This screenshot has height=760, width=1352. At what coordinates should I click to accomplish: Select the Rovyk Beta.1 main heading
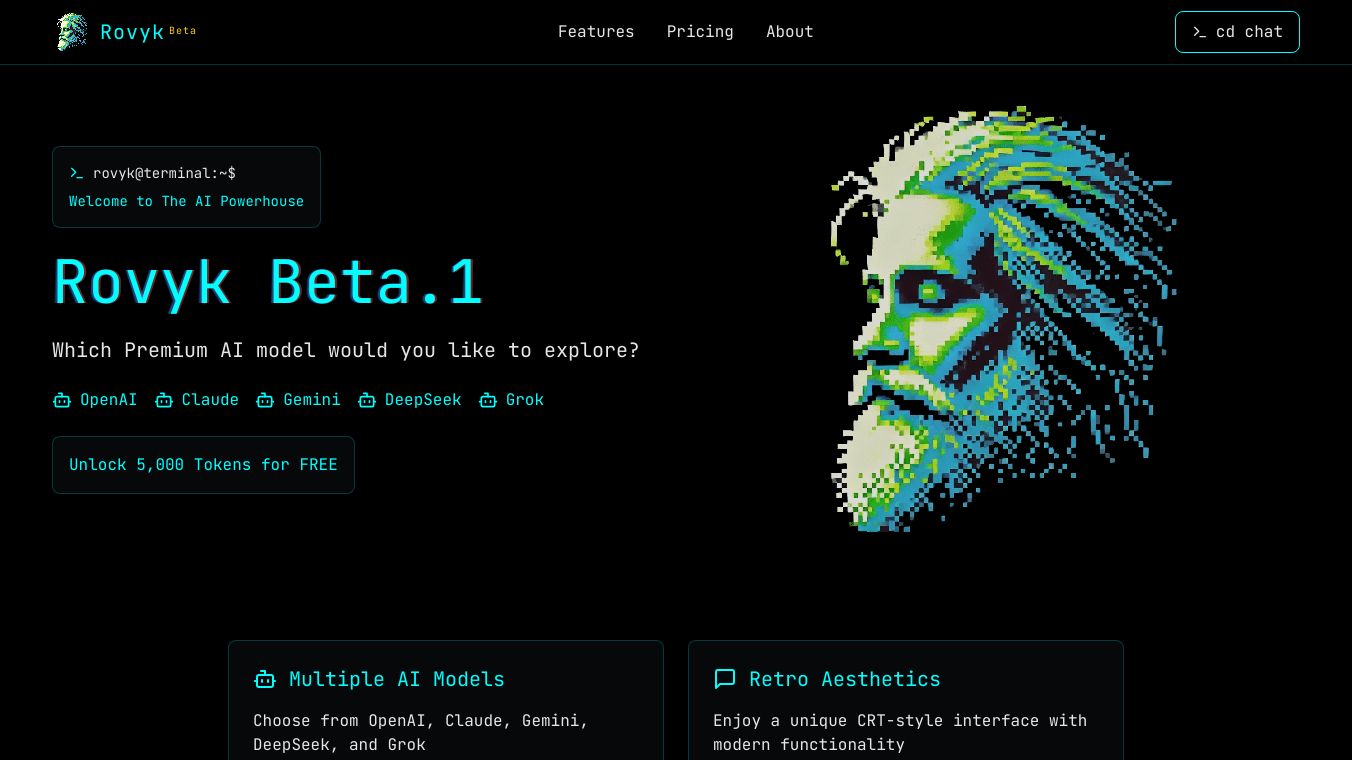click(268, 283)
